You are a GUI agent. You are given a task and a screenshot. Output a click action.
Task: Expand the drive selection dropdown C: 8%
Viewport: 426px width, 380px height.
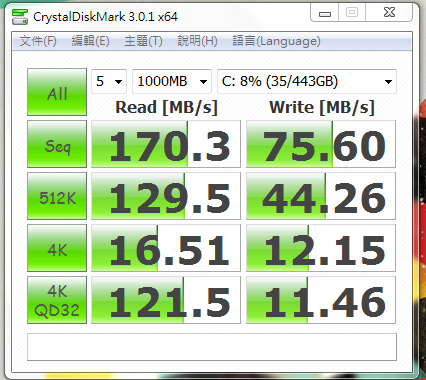tap(307, 81)
